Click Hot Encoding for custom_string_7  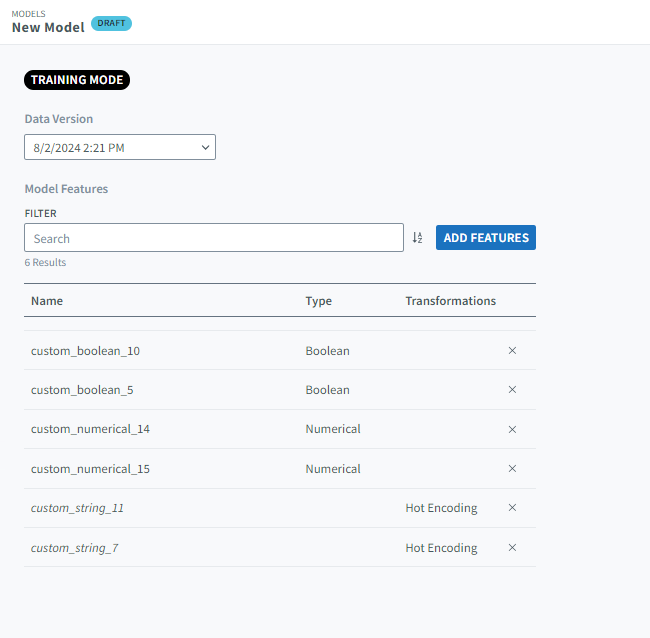pyautogui.click(x=441, y=548)
